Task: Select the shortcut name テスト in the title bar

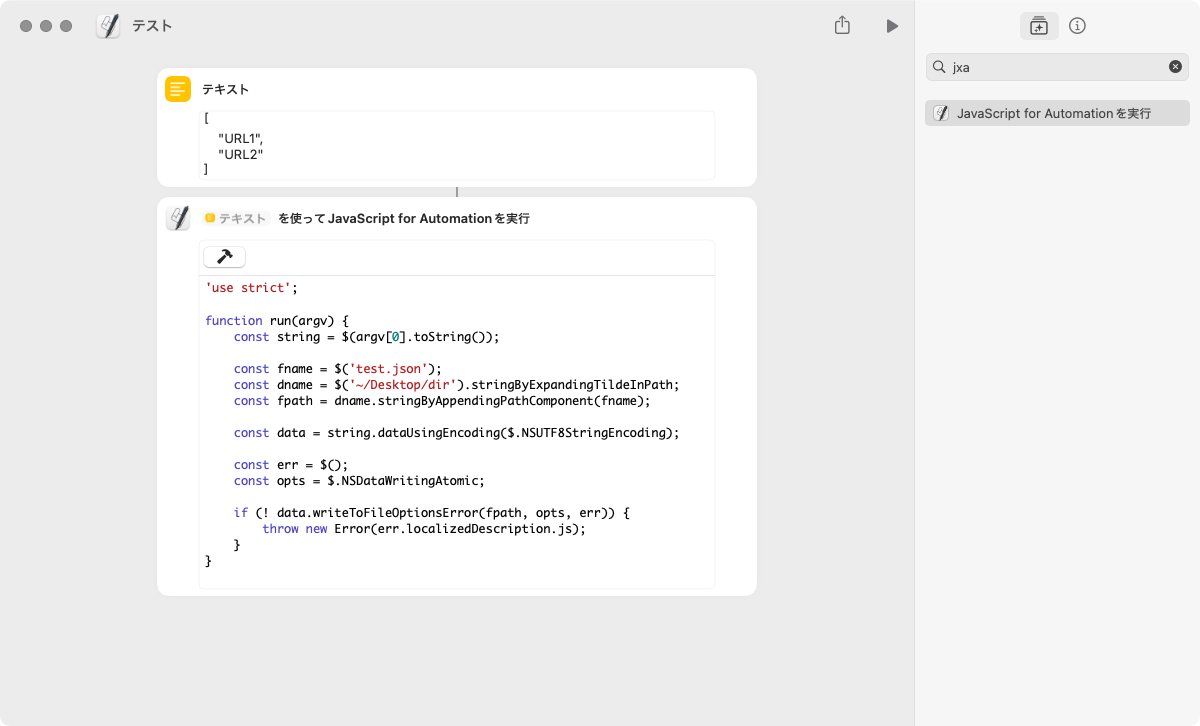Action: click(x=152, y=26)
